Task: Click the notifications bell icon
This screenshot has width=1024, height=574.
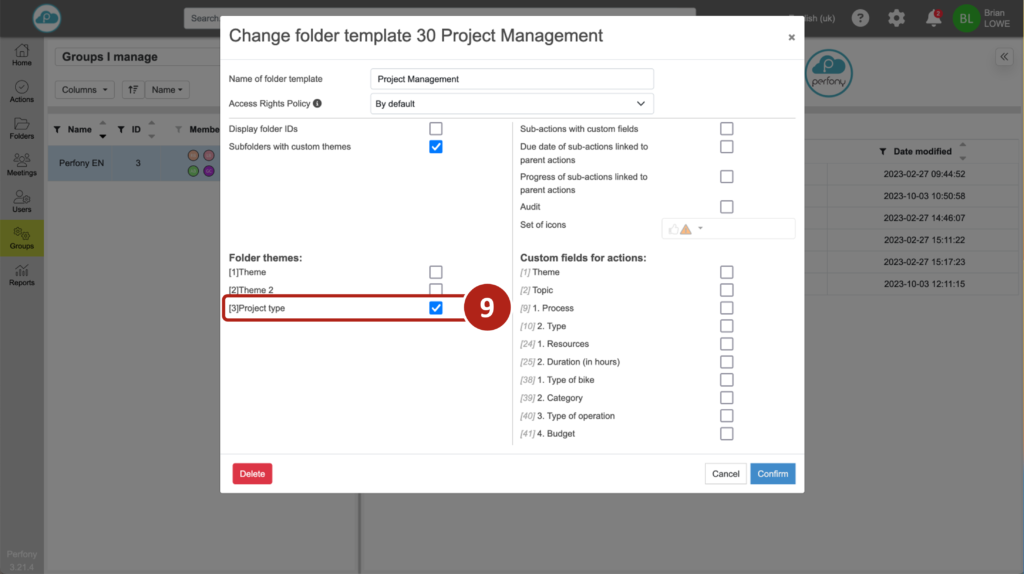Action: coord(933,18)
